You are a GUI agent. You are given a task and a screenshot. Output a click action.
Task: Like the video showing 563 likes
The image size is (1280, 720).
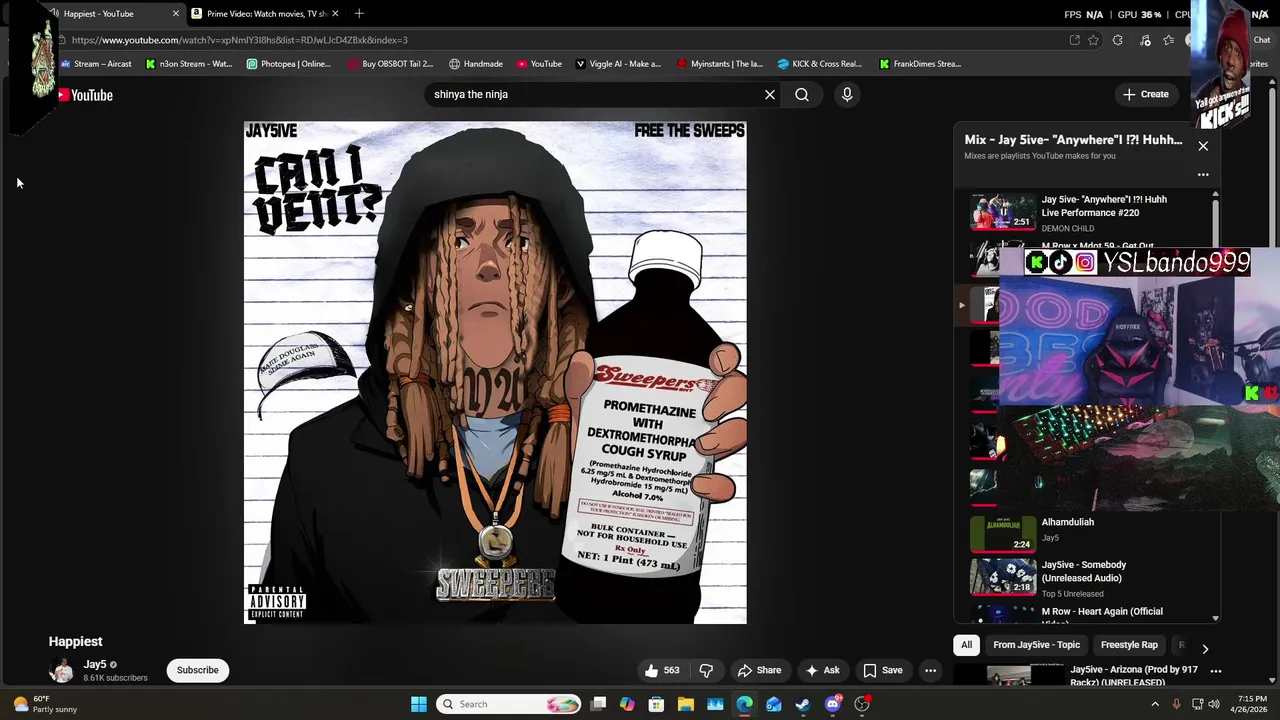pyautogui.click(x=663, y=670)
